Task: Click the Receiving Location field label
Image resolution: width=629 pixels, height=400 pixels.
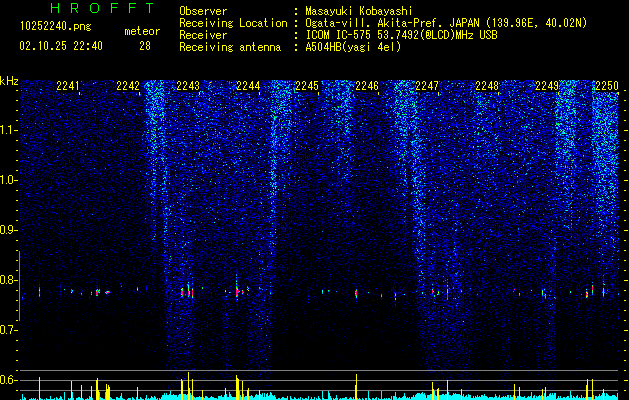Action: 233,23
